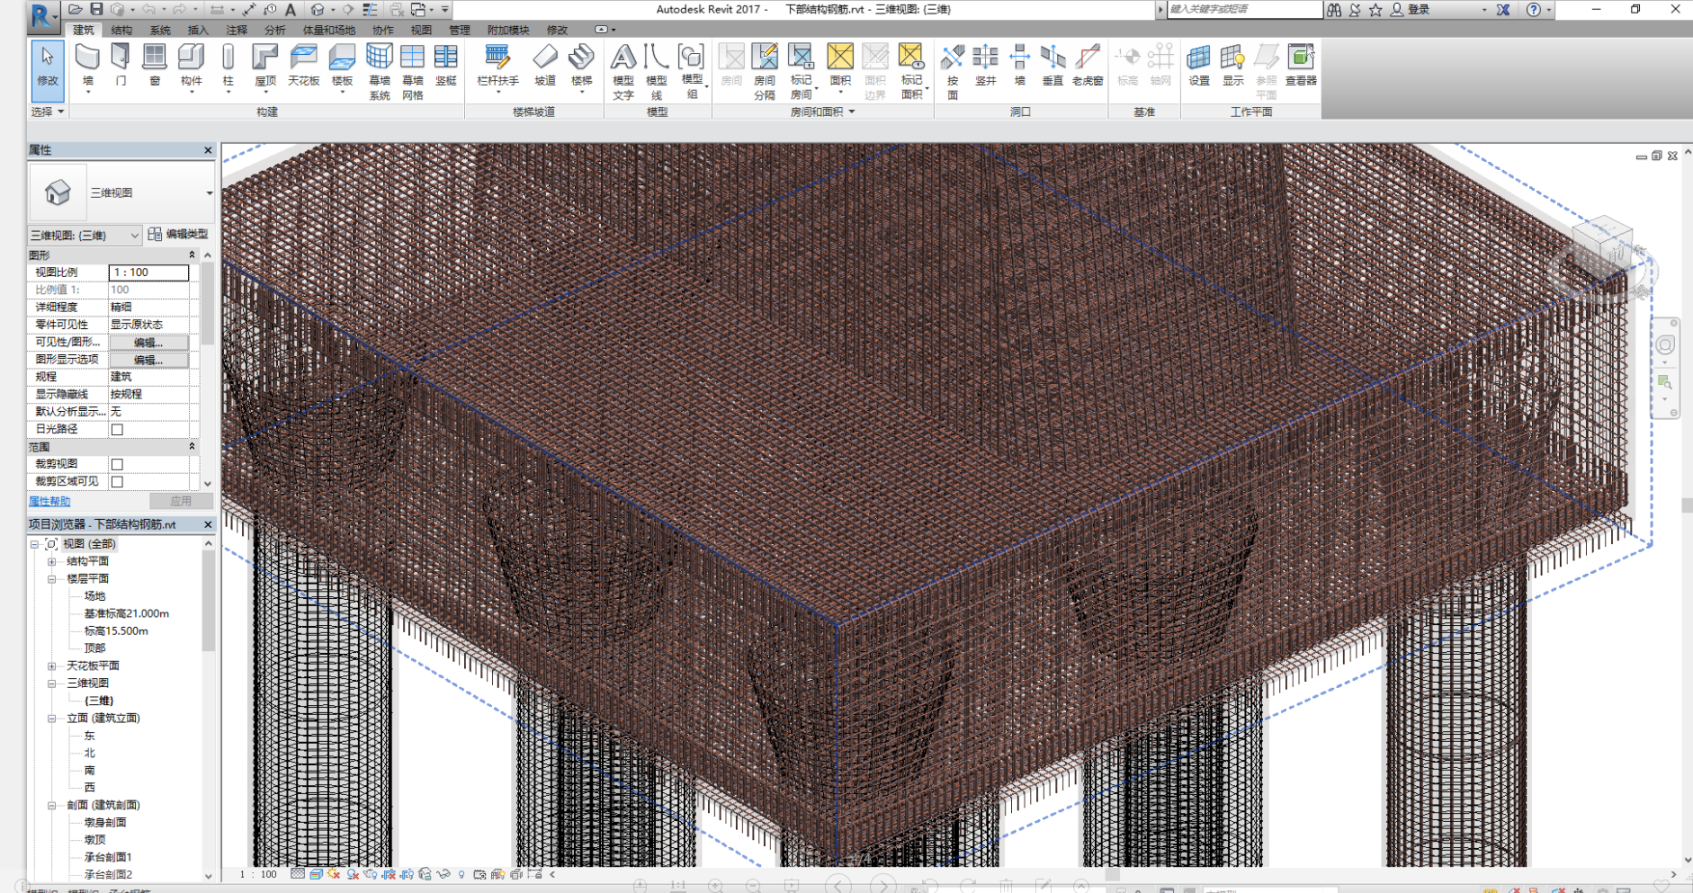The image size is (1693, 893).
Task: Collapse the 立面 (建筑立面) tree node
Action: point(52,718)
